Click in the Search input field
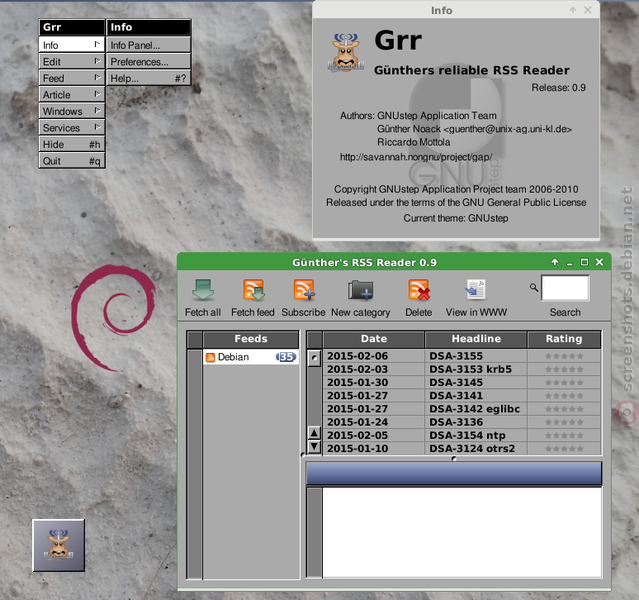The height and width of the screenshot is (600, 639). (x=565, y=288)
